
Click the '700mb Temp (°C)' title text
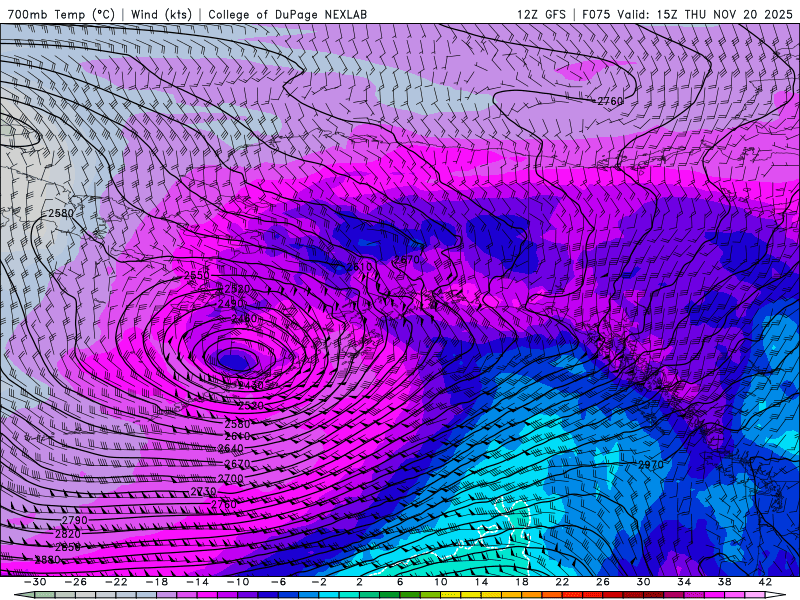click(61, 15)
